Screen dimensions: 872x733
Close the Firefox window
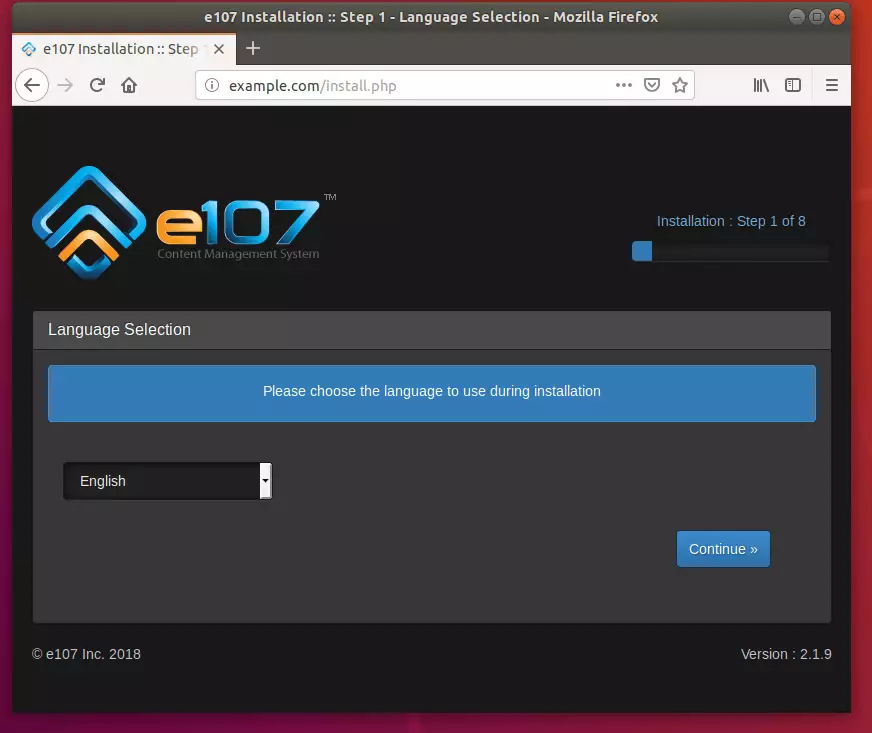coord(836,17)
